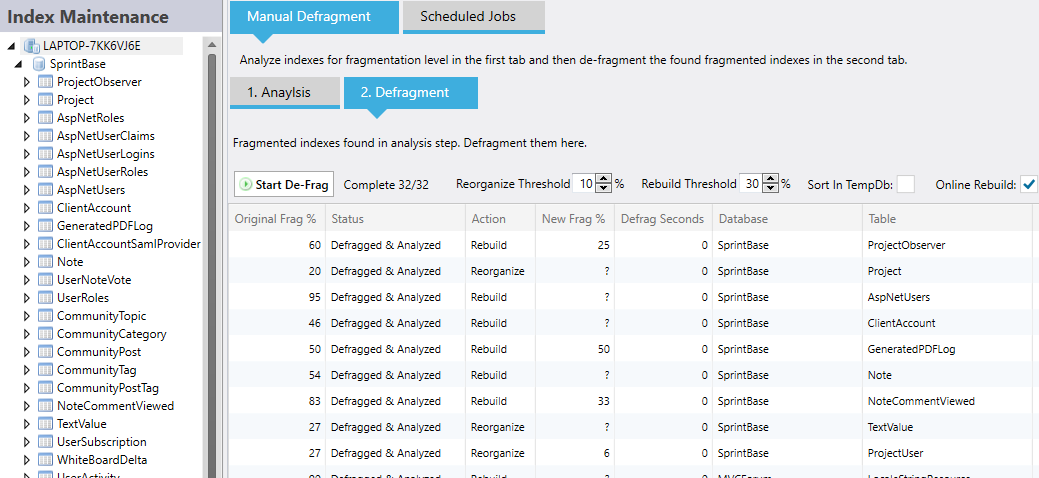Select the ProjectUser row in grid
Screen dimensions: 1039x478
click(631, 453)
